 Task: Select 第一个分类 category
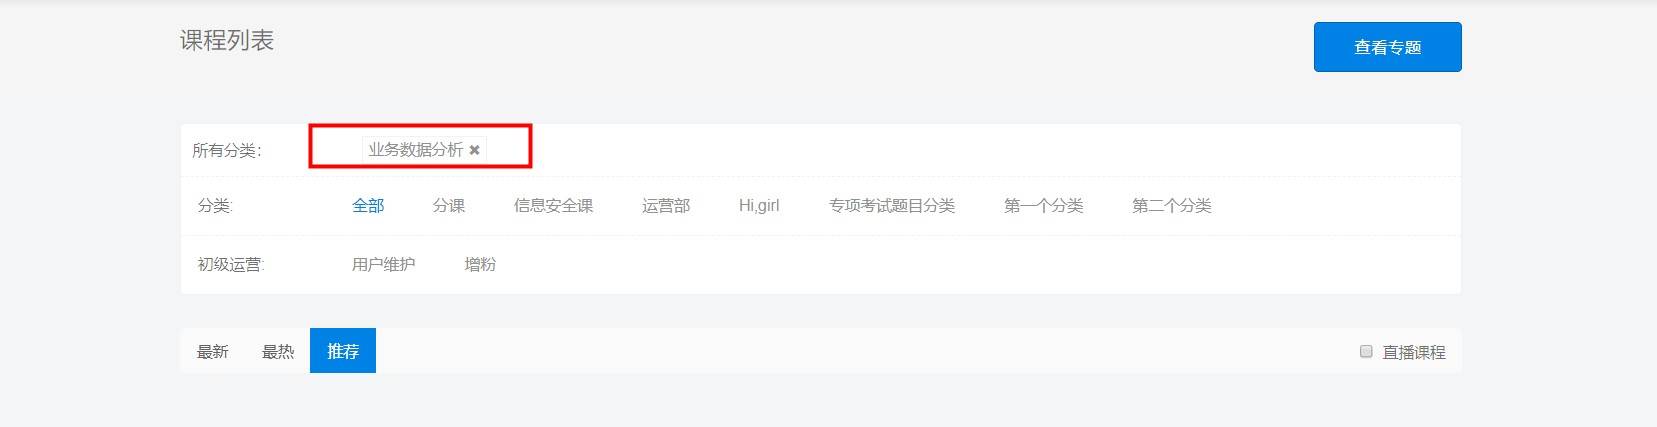click(x=1043, y=206)
